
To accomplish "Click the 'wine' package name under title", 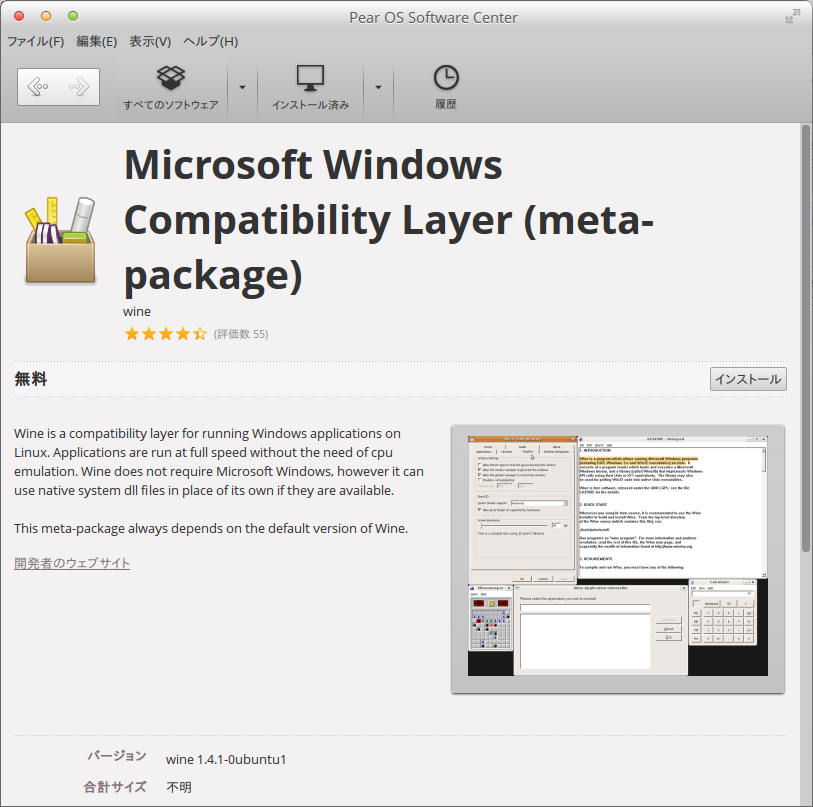I will pyautogui.click(x=137, y=312).
